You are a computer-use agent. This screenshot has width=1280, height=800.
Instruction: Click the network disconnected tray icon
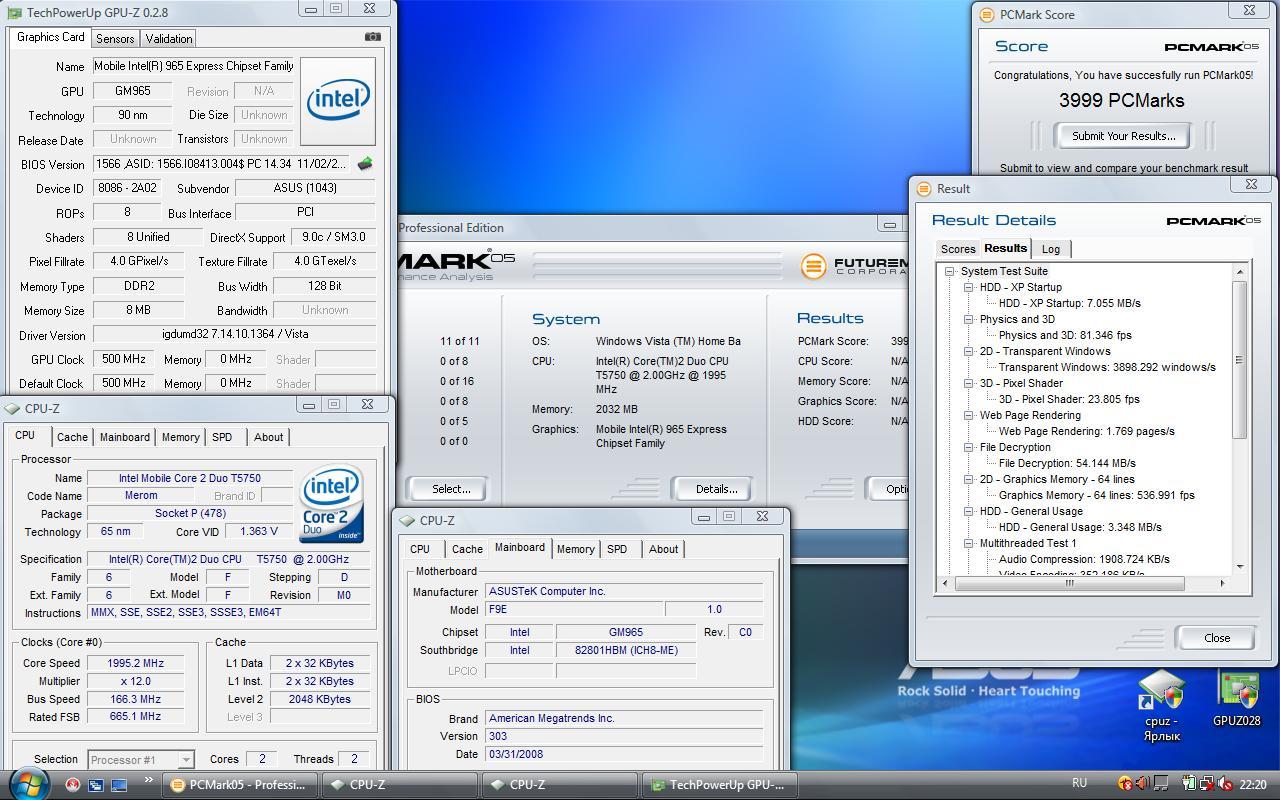(x=1207, y=784)
